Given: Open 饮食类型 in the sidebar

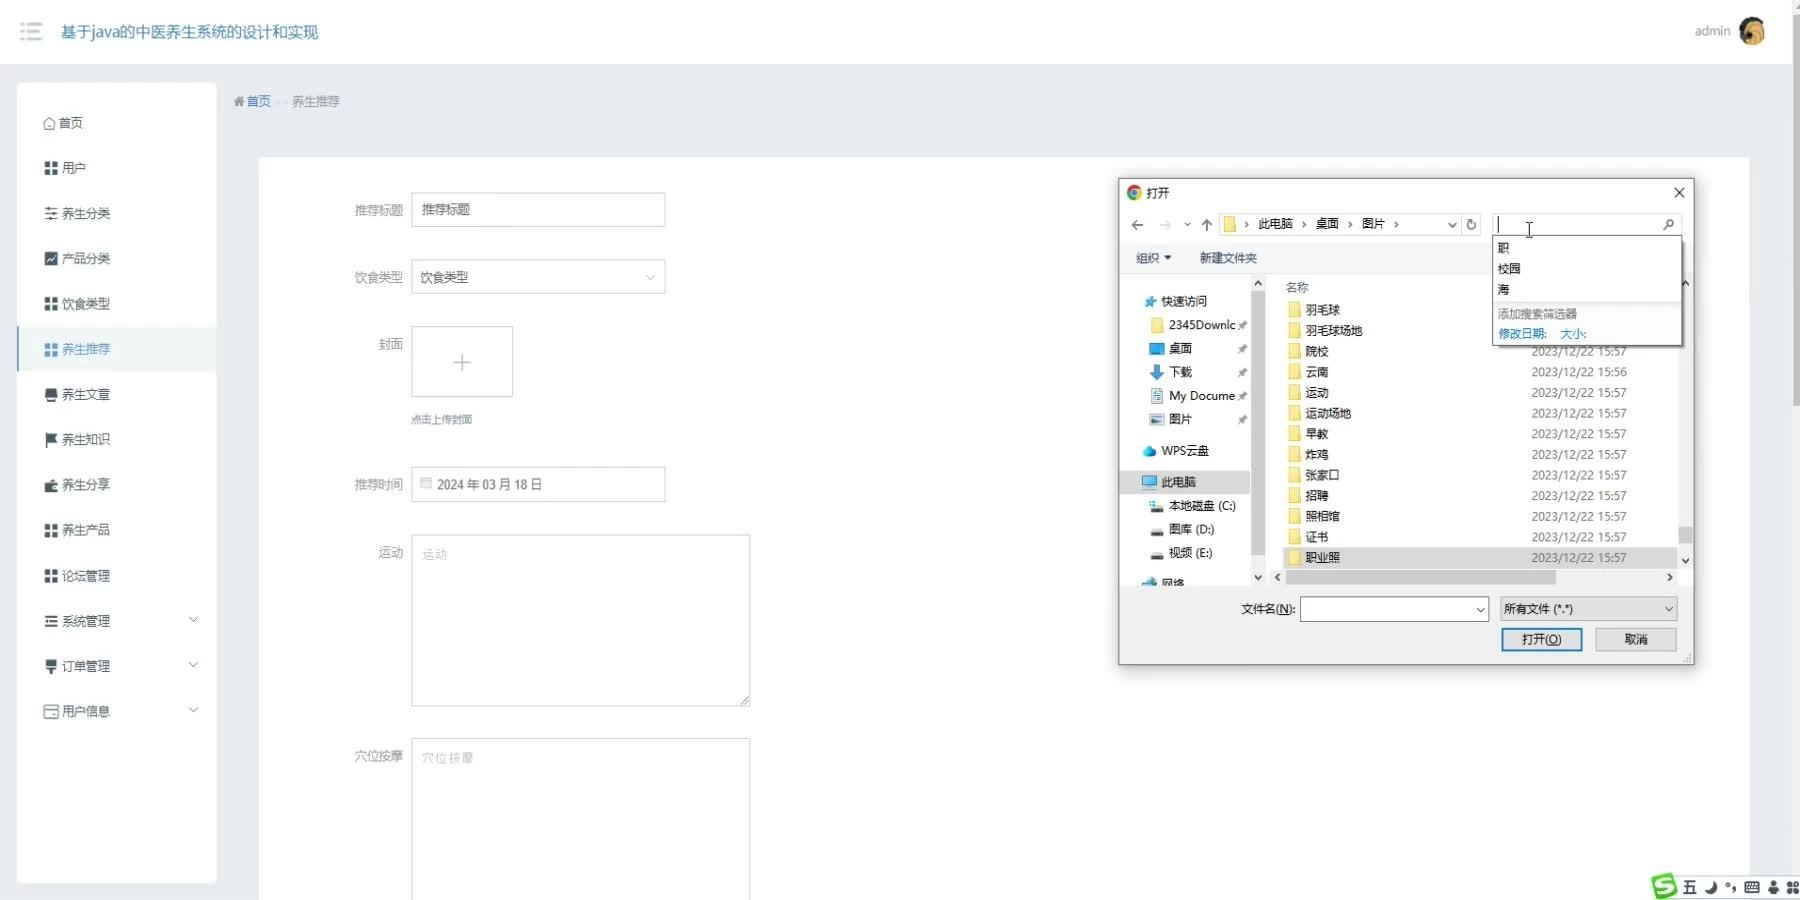Looking at the screenshot, I should 77,303.
